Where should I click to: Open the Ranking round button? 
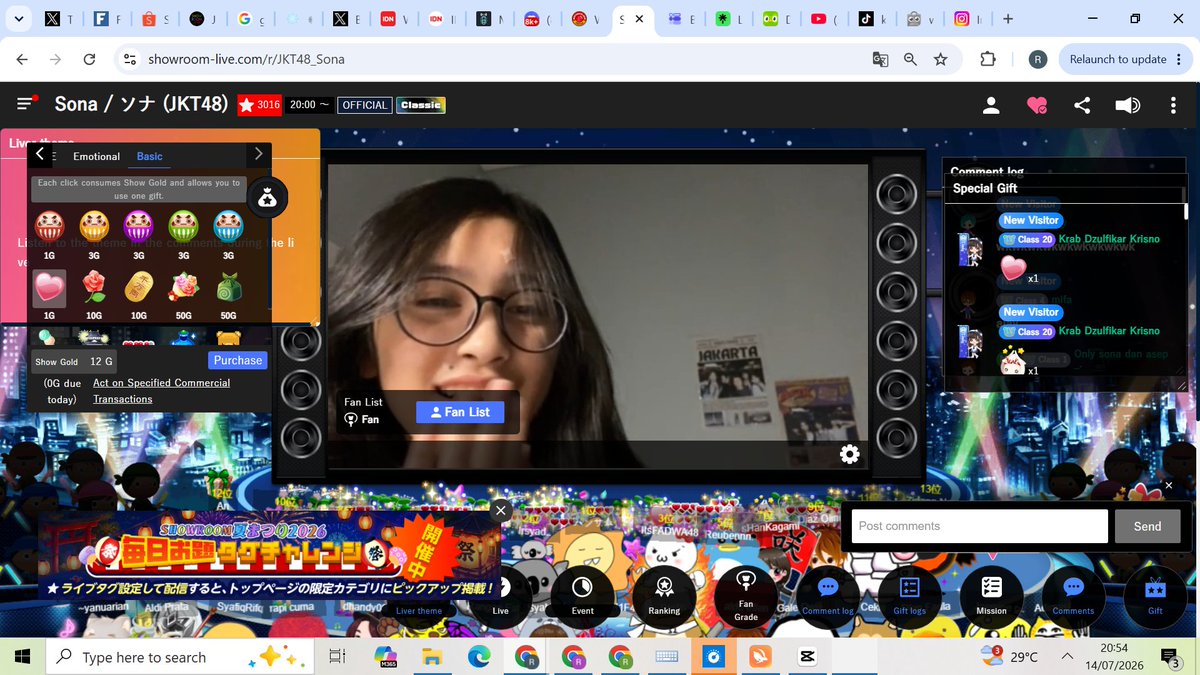(x=664, y=597)
